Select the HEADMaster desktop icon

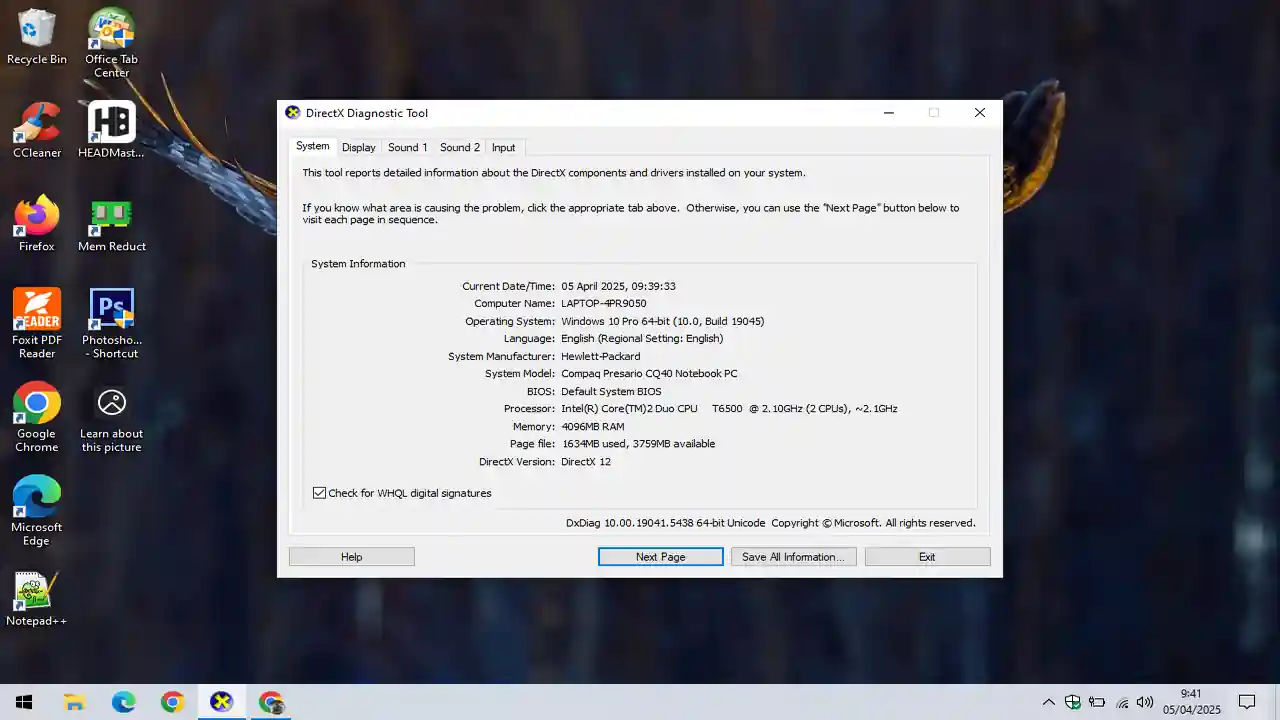(x=112, y=130)
